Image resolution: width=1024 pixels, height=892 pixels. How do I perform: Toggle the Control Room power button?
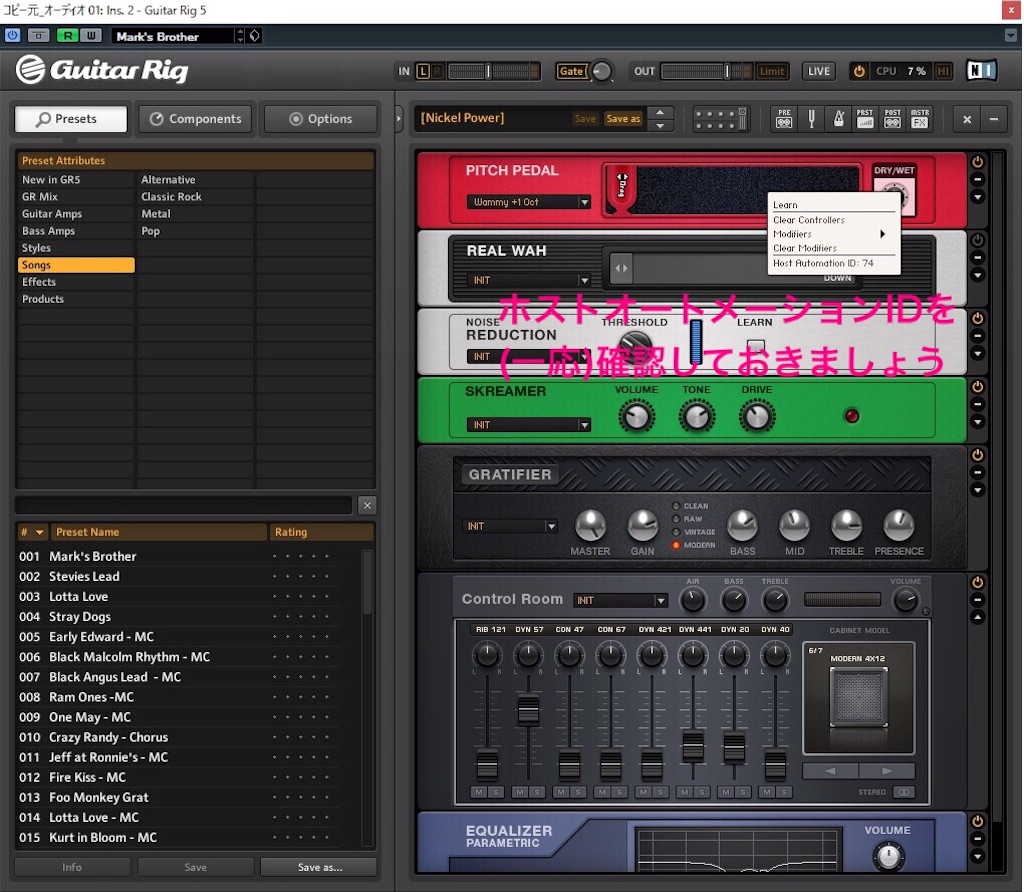tap(978, 582)
